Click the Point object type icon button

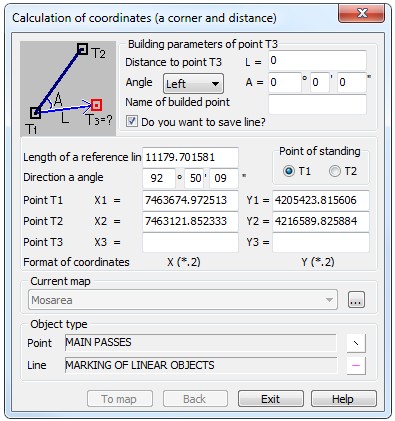(x=356, y=343)
